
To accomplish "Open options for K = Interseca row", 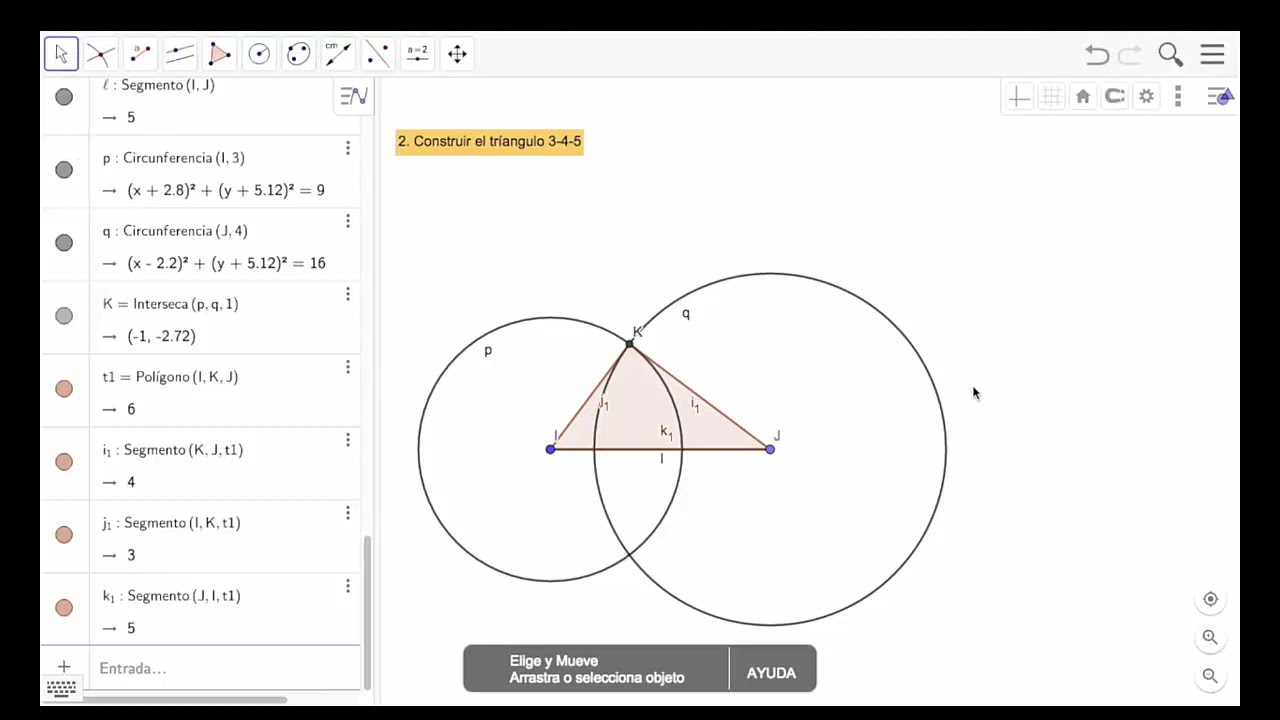I will pyautogui.click(x=348, y=294).
